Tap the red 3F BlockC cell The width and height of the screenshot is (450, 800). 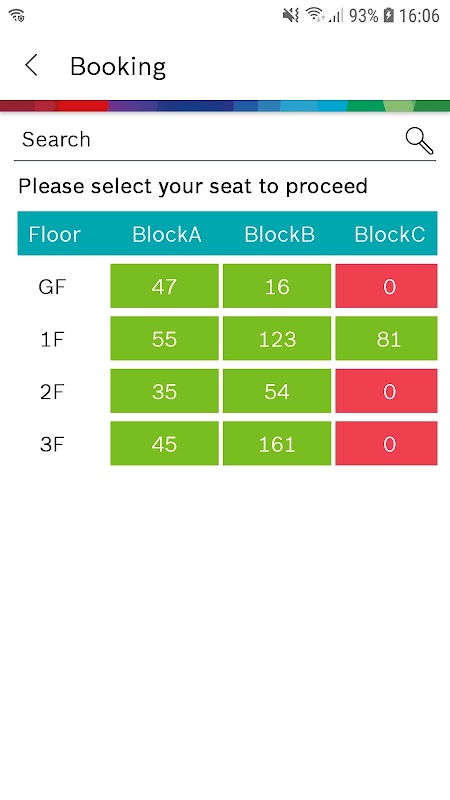point(386,443)
